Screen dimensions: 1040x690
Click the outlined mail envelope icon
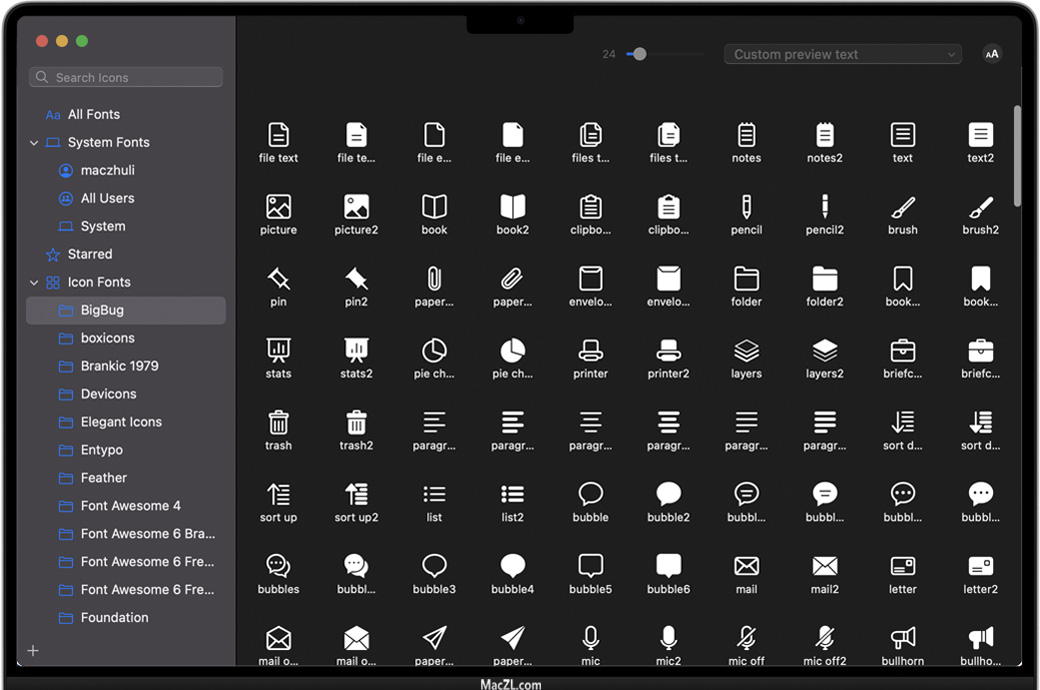746,566
